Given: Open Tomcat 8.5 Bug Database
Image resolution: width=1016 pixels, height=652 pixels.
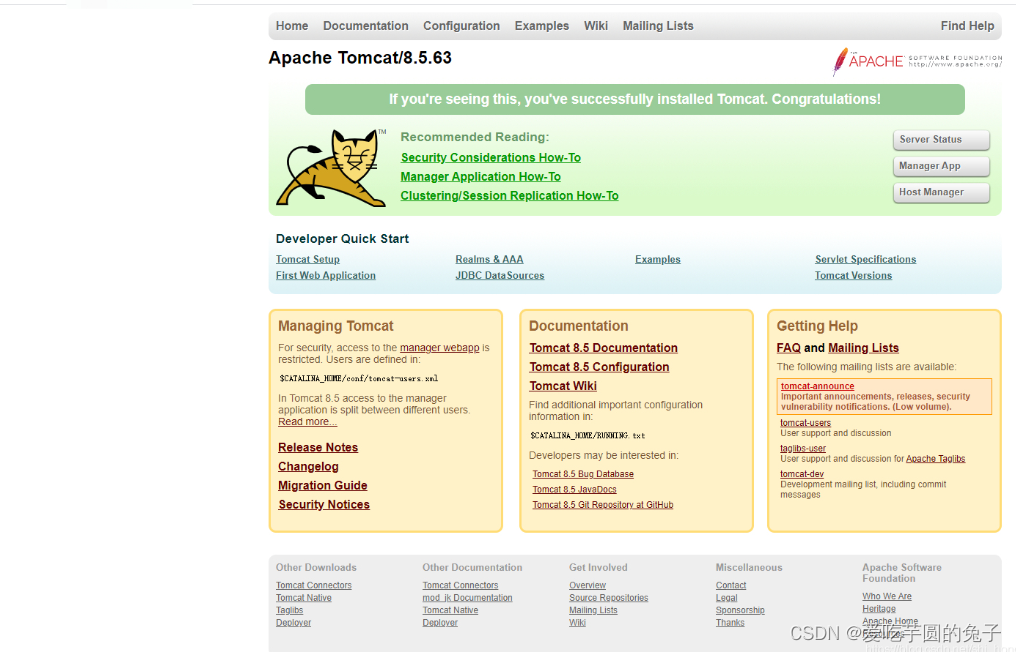Looking at the screenshot, I should [x=583, y=474].
